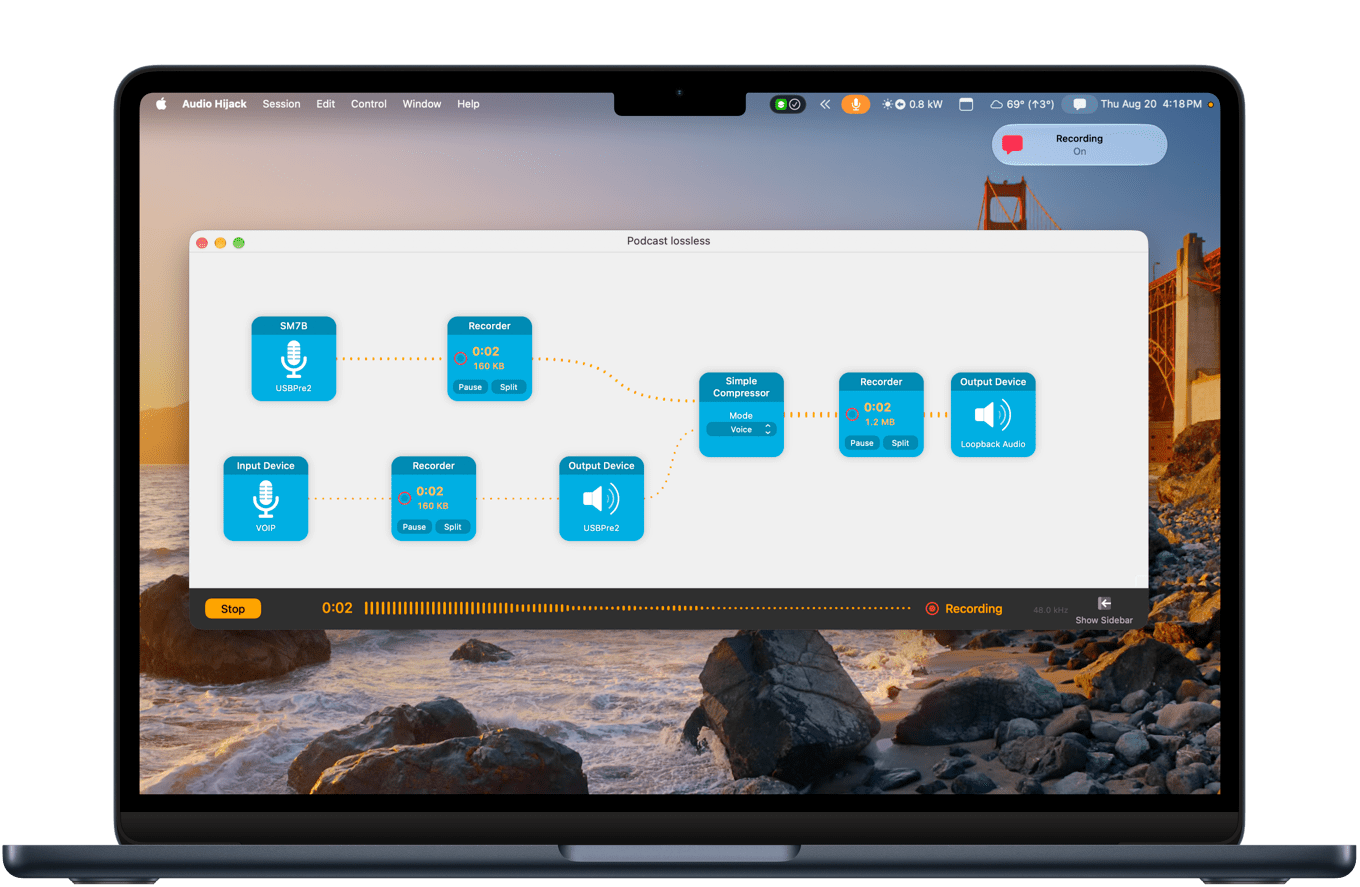Screen dimensions: 1360x887
Task: Click the Mode label in the Simple Compressor
Action: 741,415
